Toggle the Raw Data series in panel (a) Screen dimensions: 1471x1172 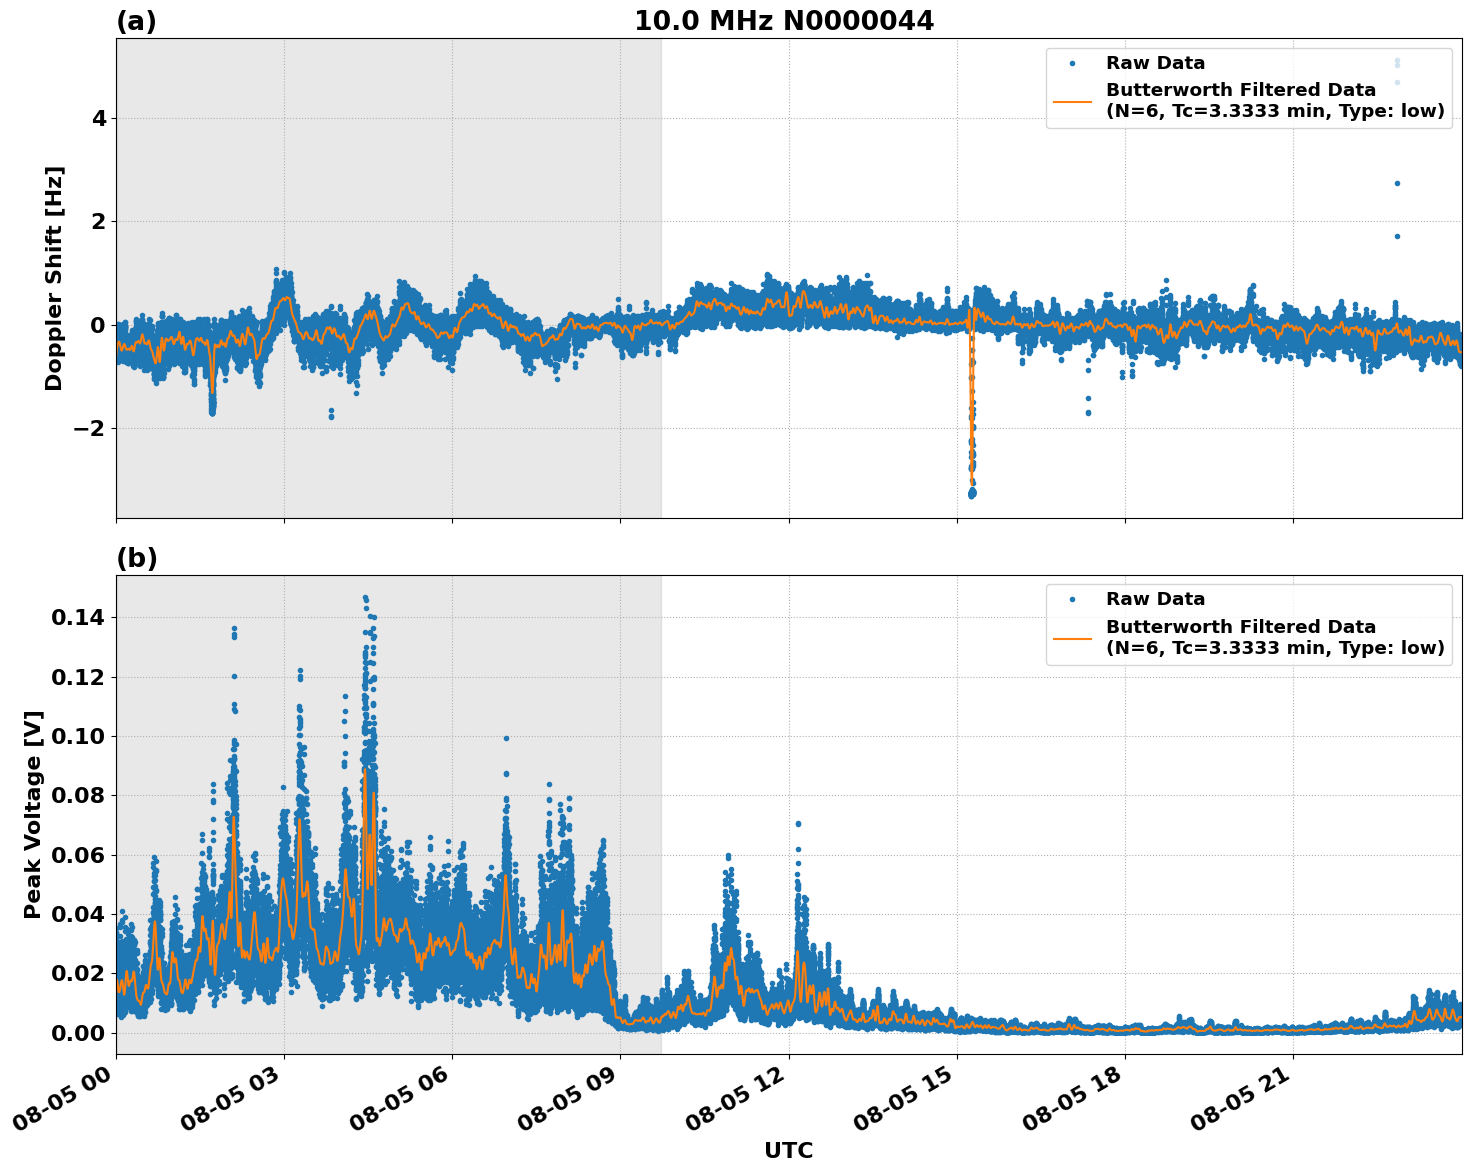coord(1145,62)
